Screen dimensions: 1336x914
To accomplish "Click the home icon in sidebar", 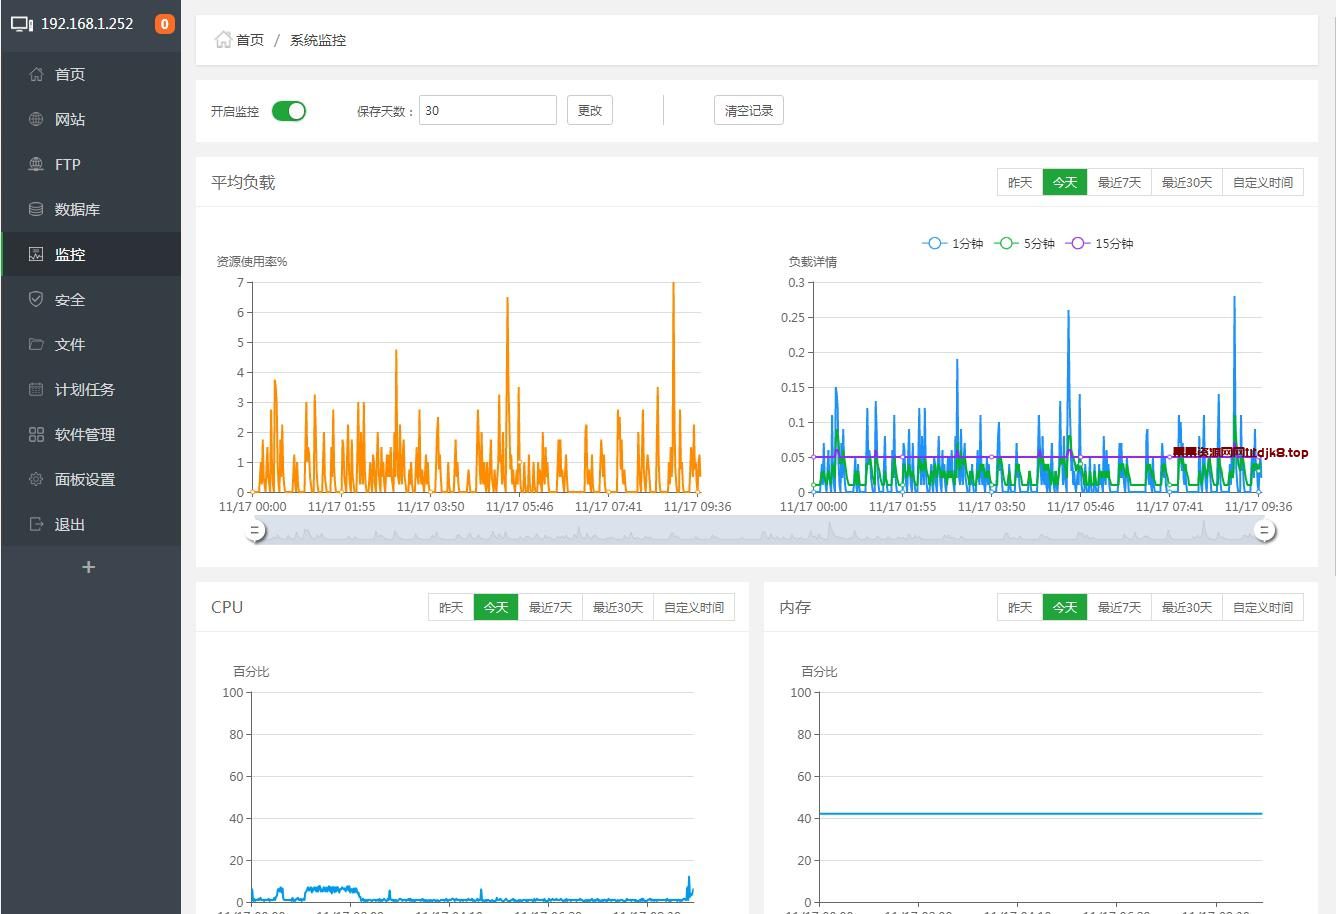I will [36, 74].
